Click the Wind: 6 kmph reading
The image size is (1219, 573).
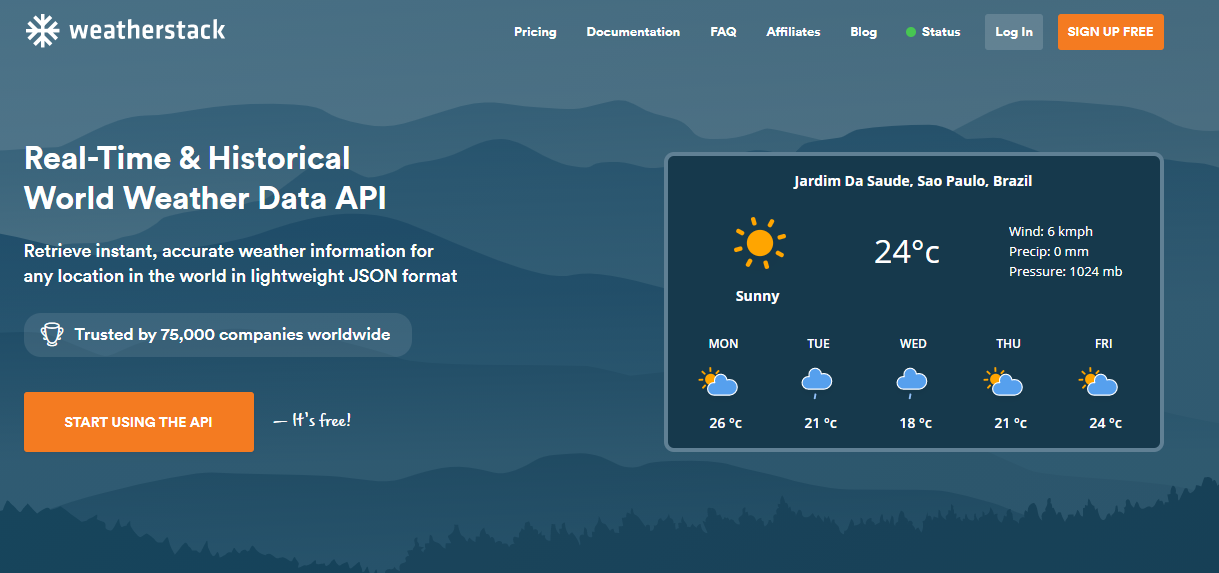(x=1051, y=231)
